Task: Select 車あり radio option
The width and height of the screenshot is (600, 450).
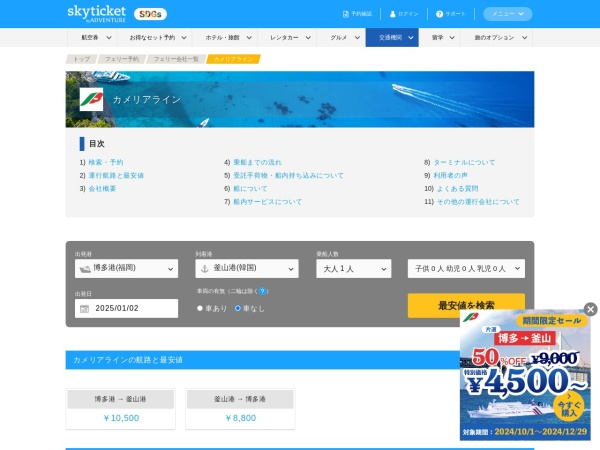Action: [200, 308]
